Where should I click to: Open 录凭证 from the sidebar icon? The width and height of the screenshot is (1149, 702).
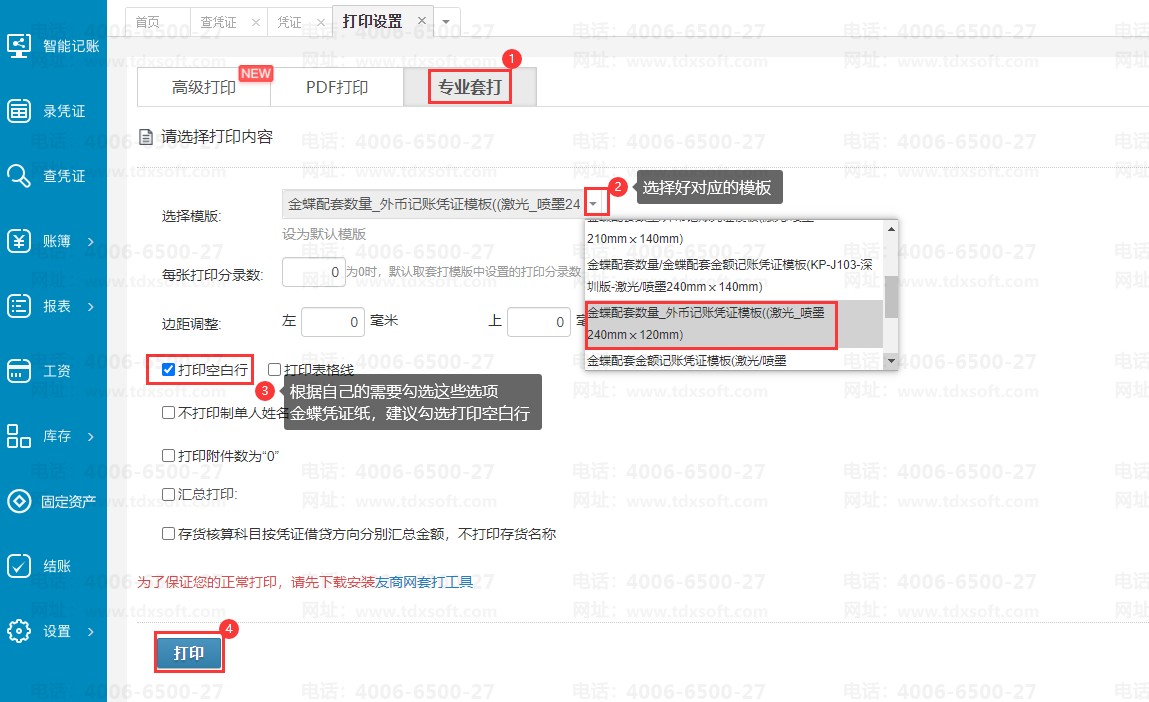tap(19, 111)
